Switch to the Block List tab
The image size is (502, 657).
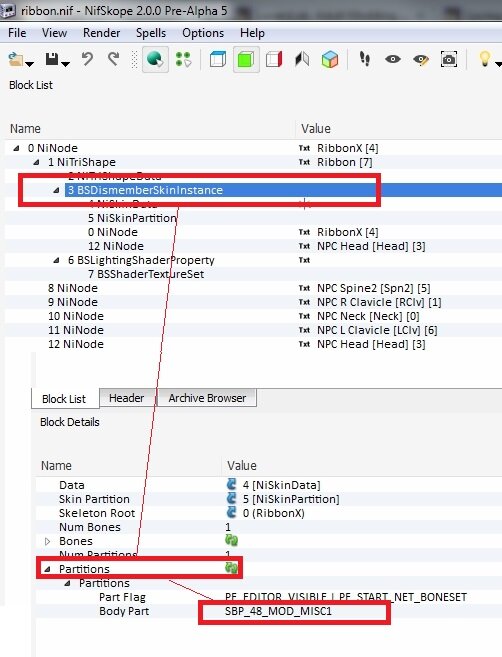point(64,398)
